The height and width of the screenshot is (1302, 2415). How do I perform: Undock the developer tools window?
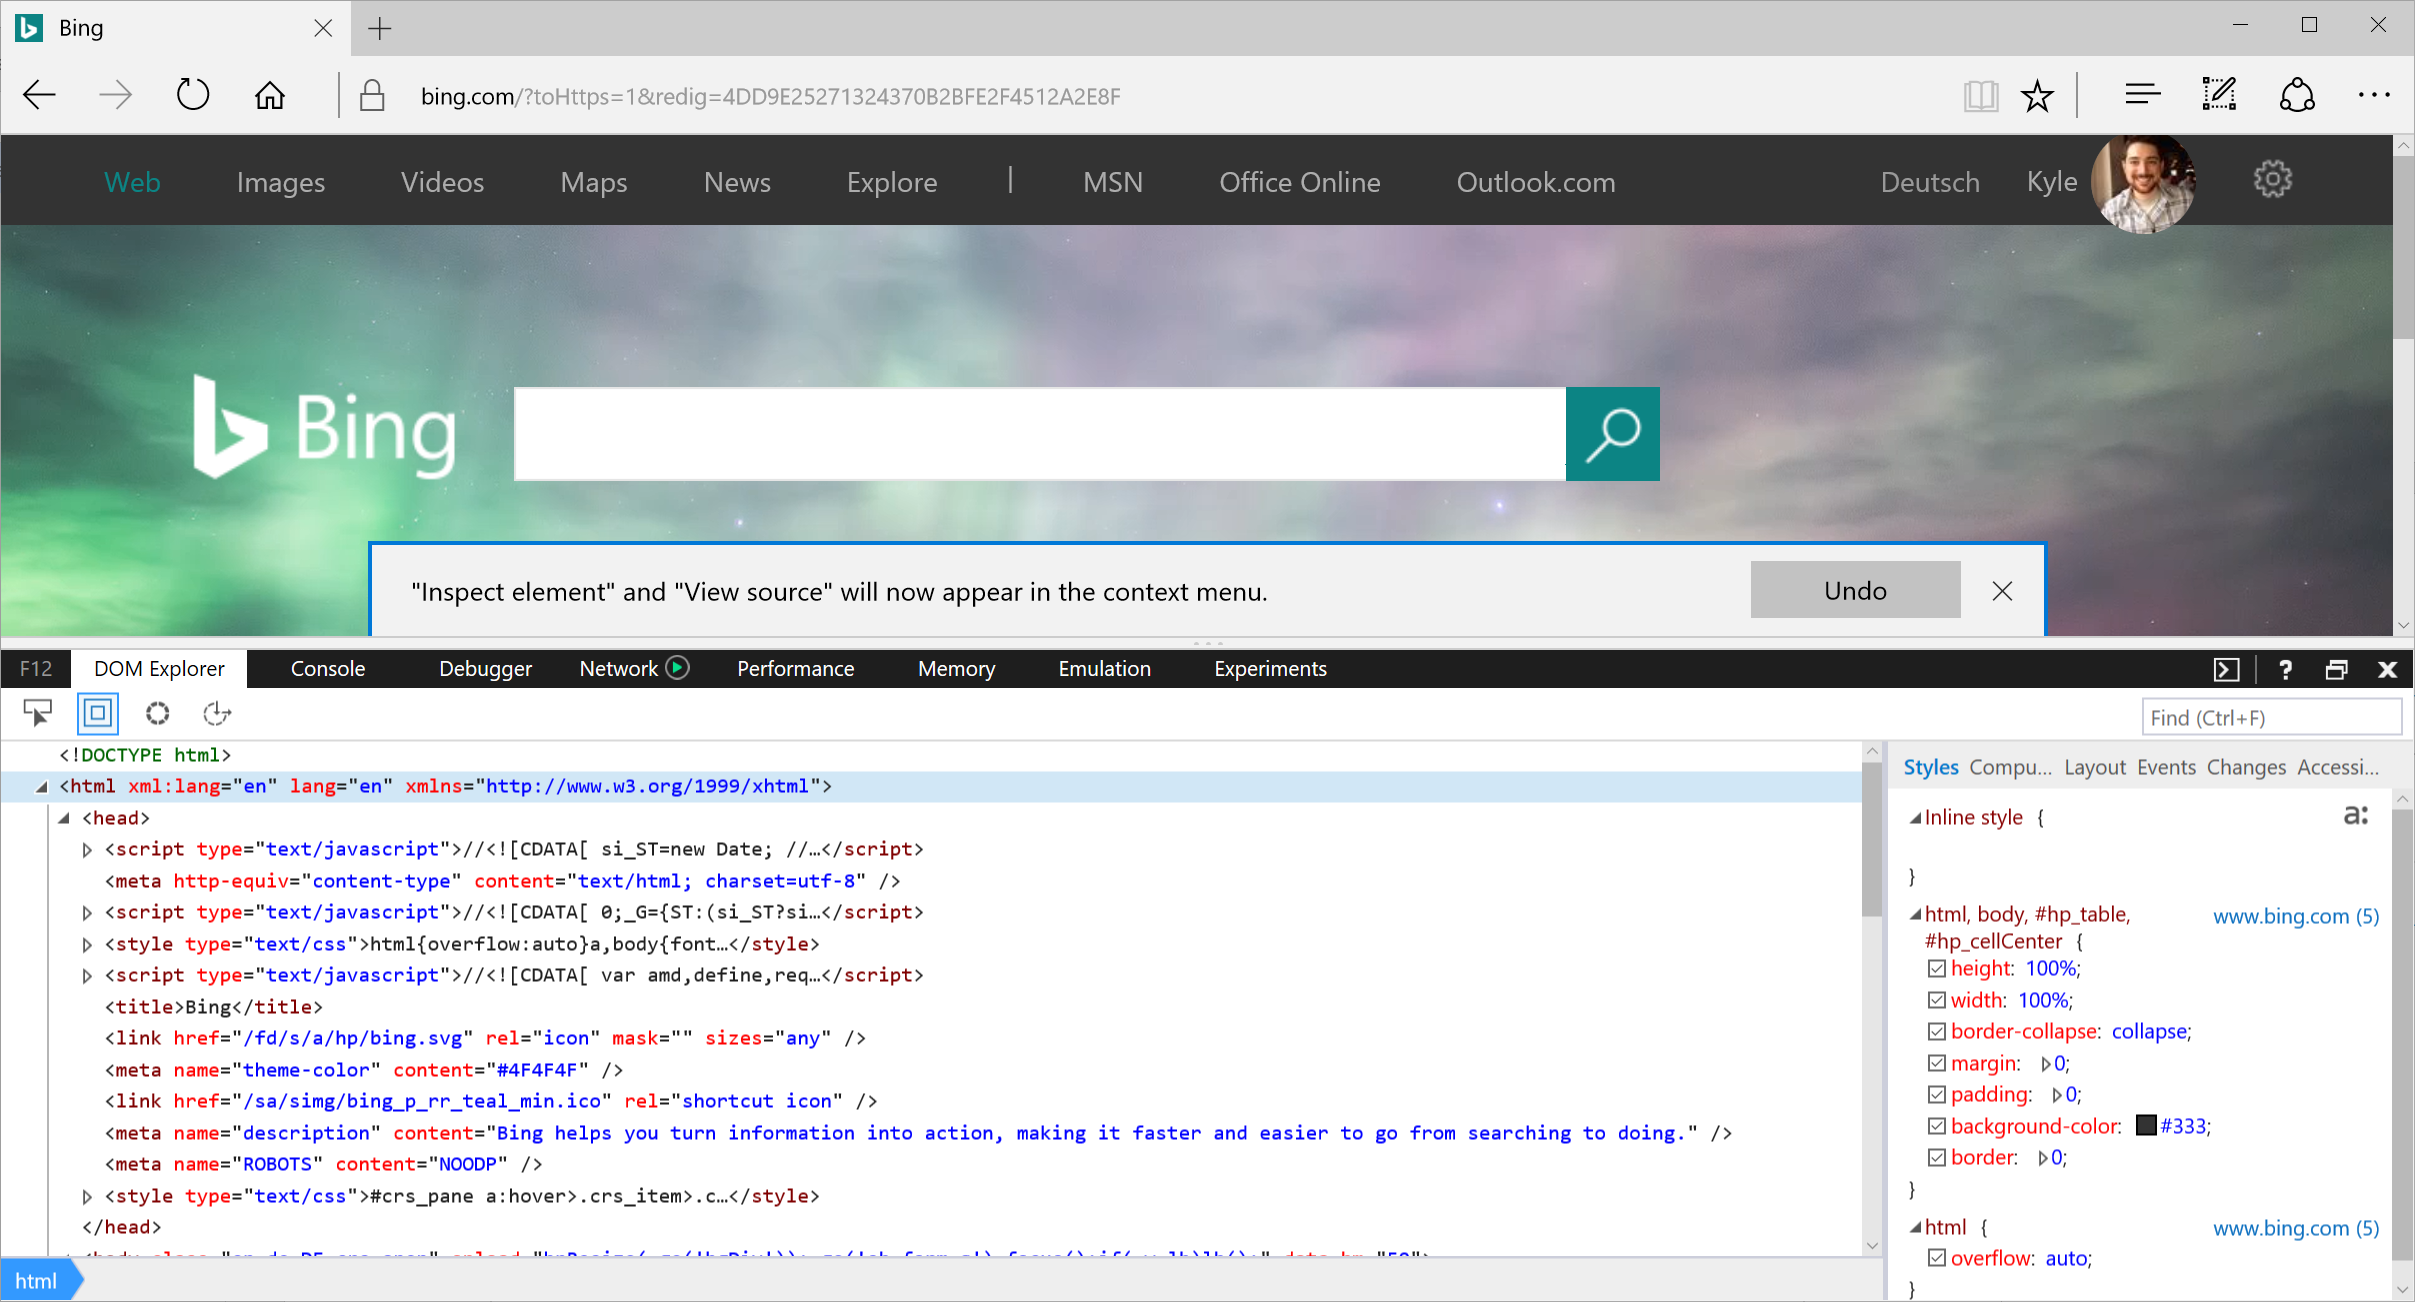pos(2336,669)
